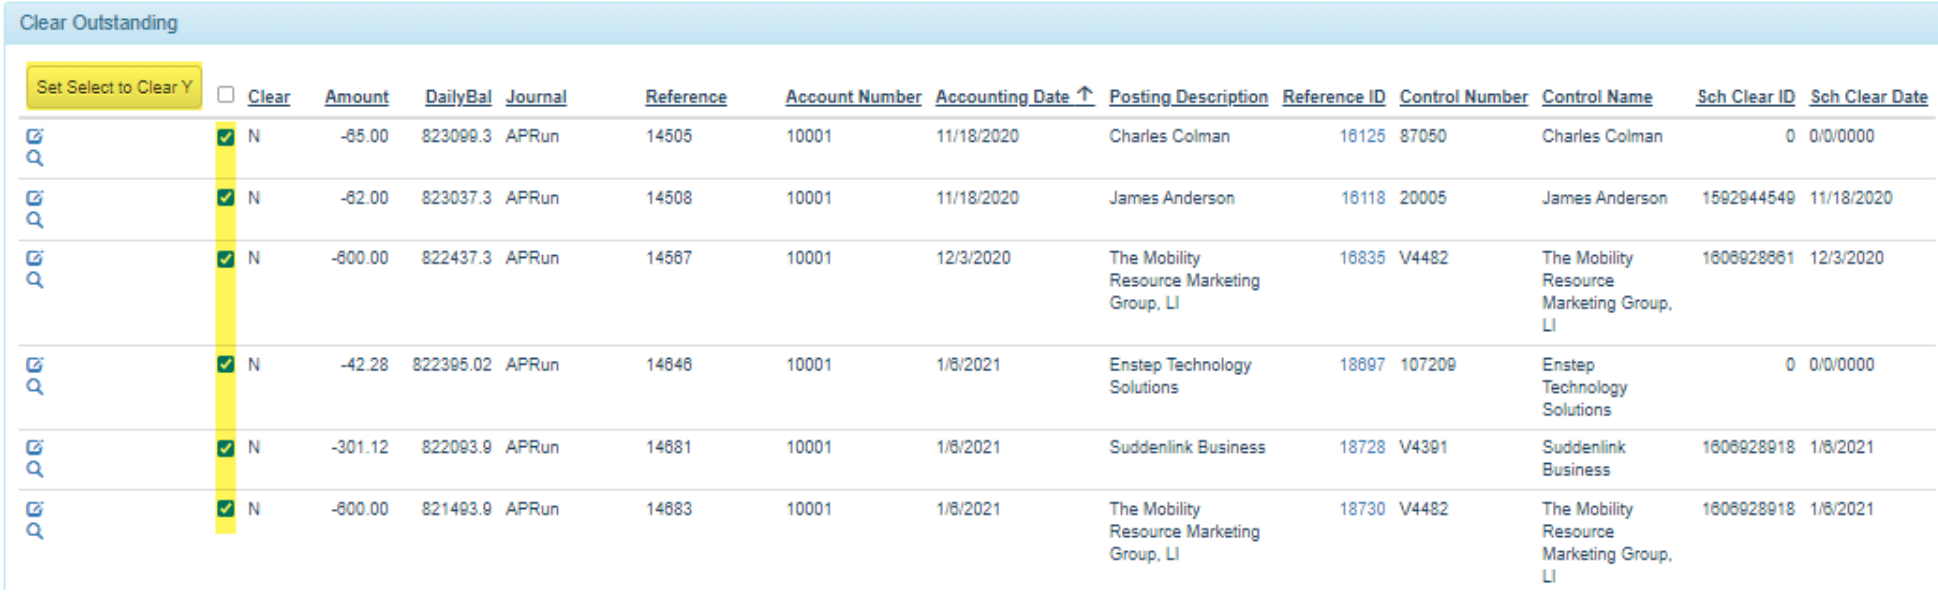Uncheck the checkbox for amount -62.00
1938x600 pixels.
click(226, 197)
